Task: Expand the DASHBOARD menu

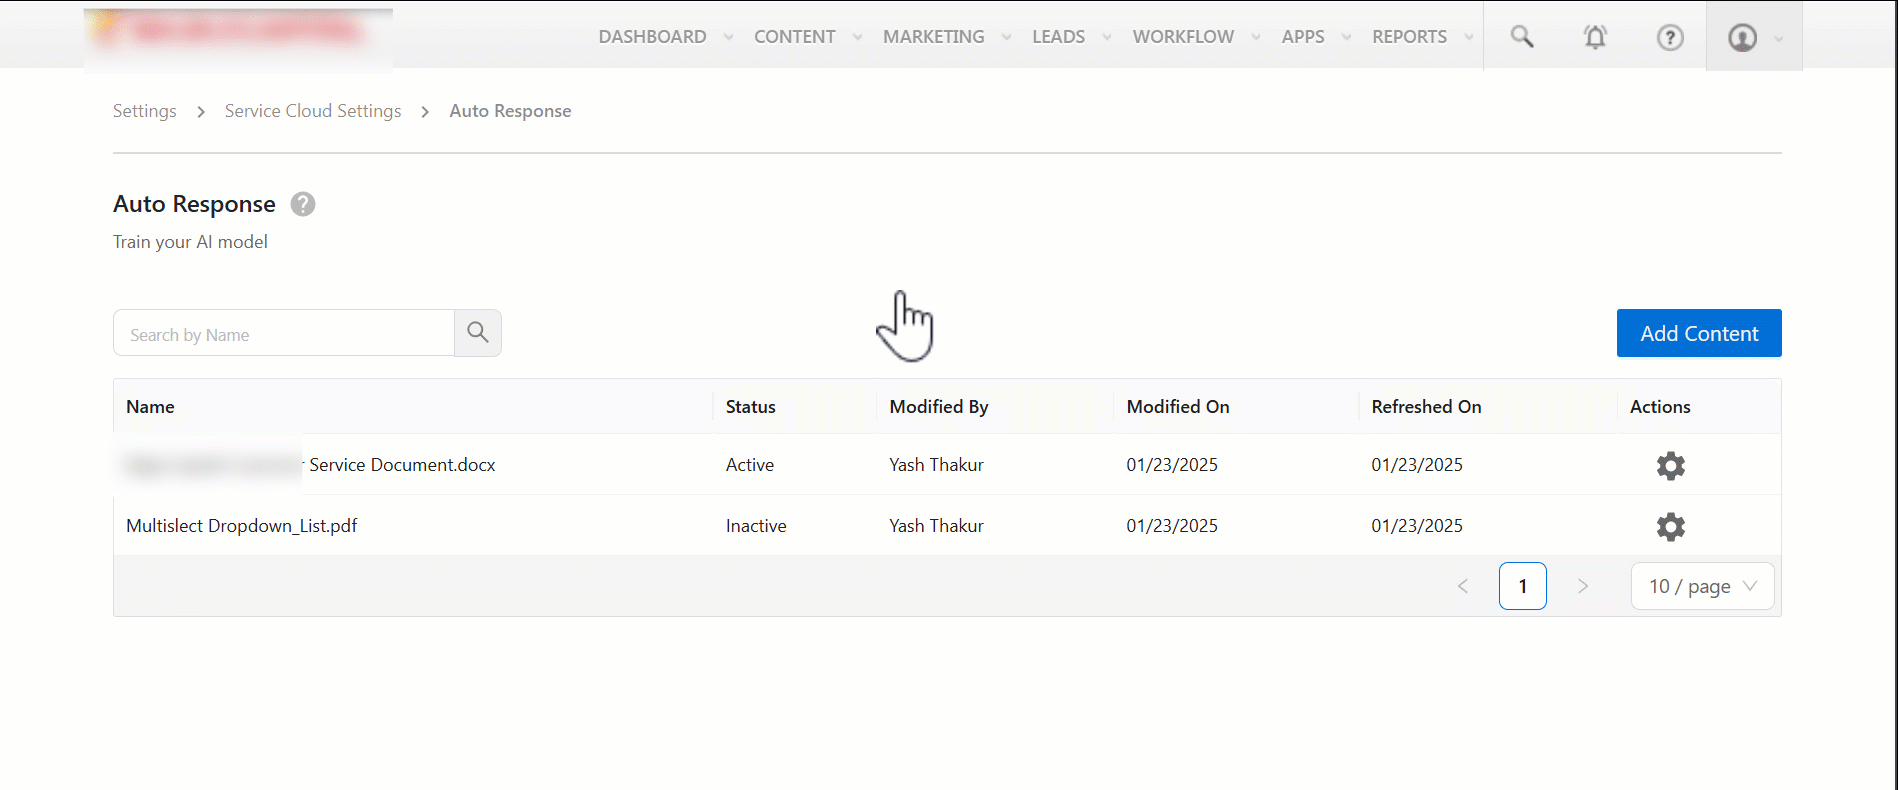Action: pyautogui.click(x=653, y=37)
